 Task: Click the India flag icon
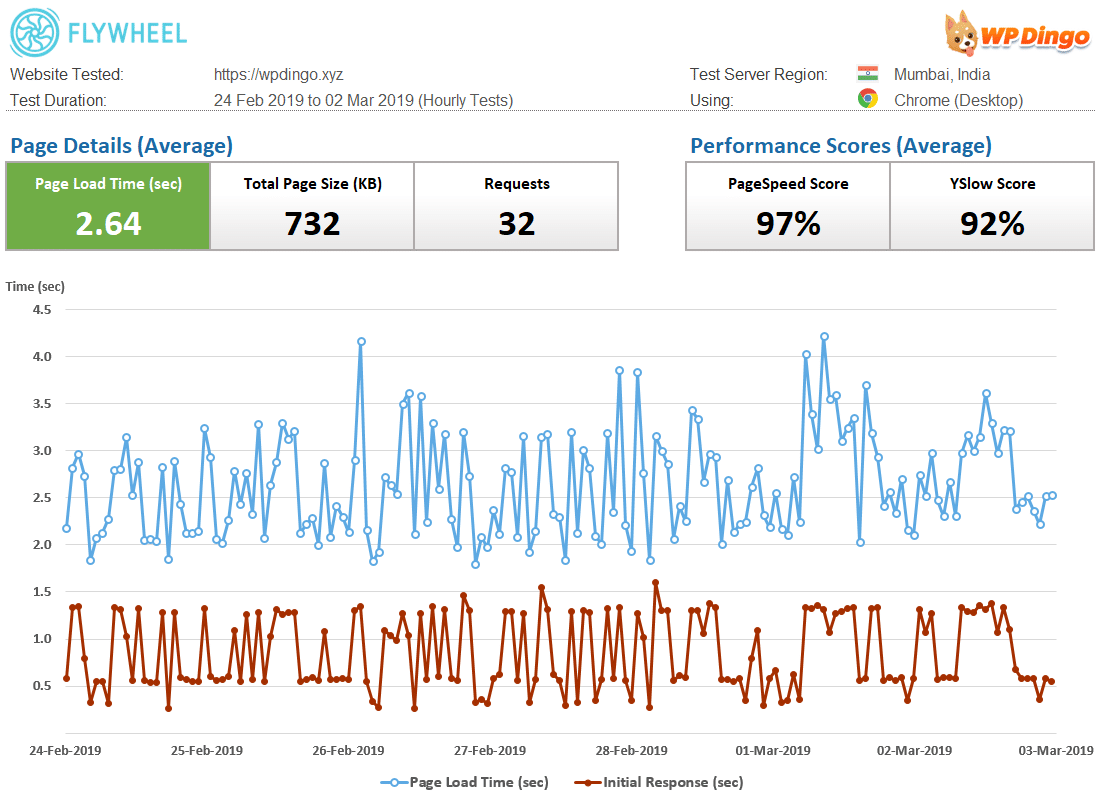coord(867,74)
